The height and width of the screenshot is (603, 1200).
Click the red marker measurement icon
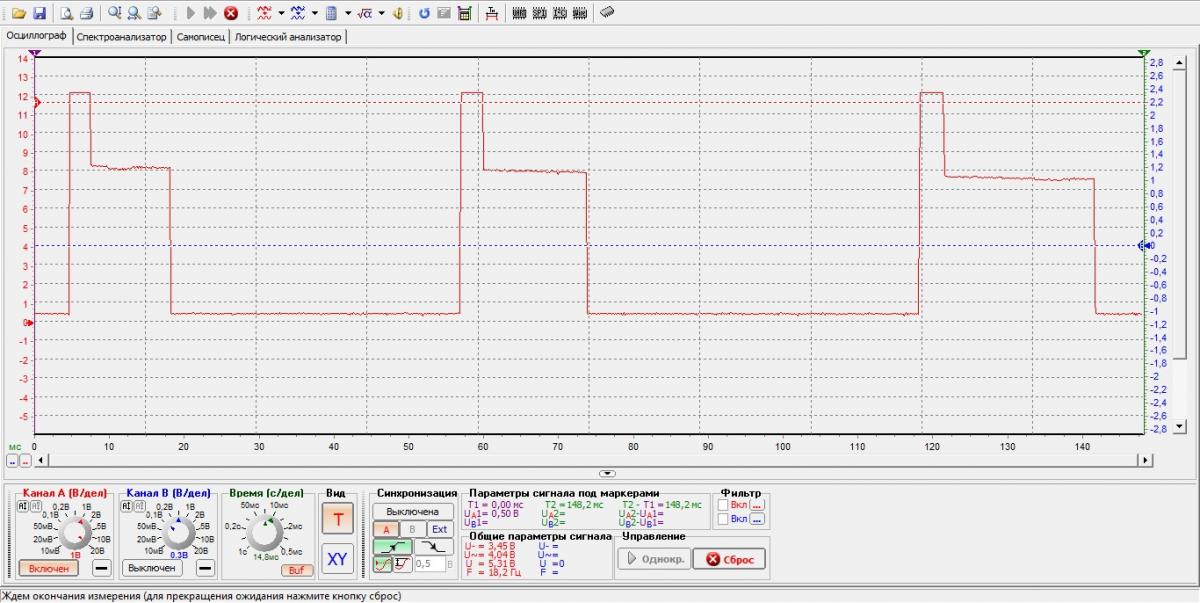(x=491, y=13)
